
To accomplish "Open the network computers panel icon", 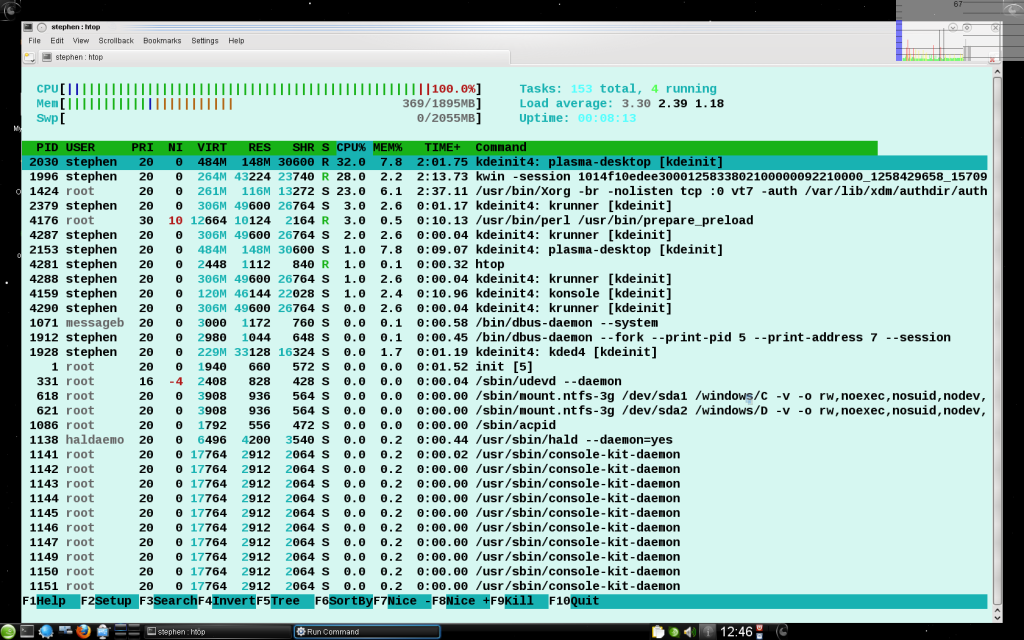I will click(x=65, y=632).
